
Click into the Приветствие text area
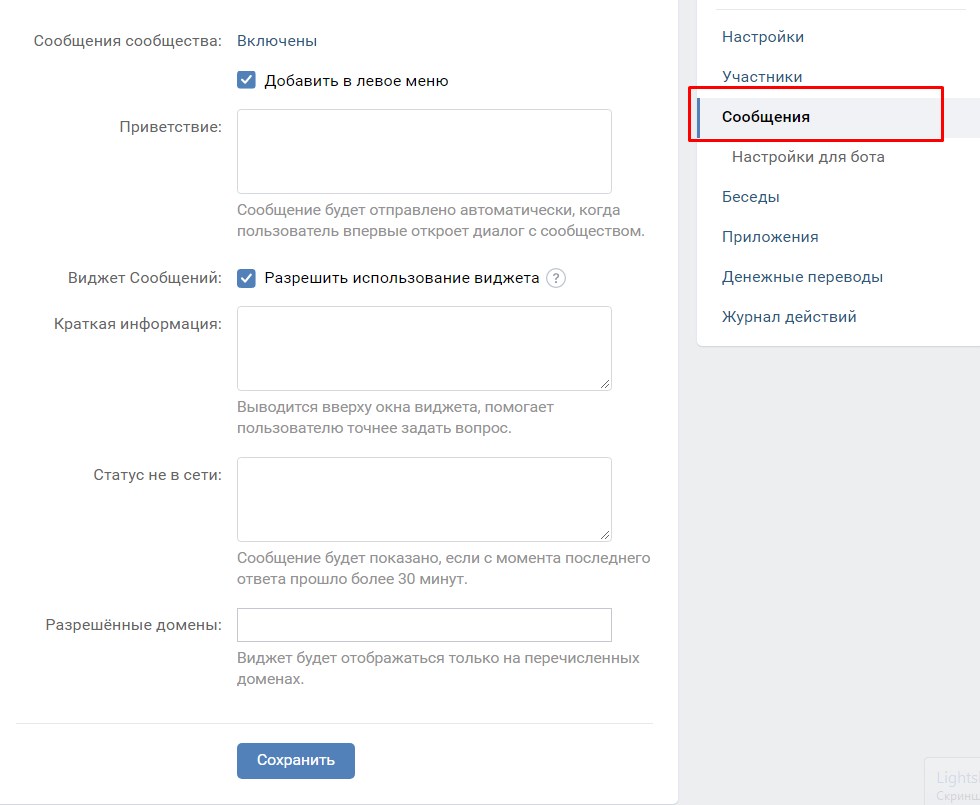[424, 151]
